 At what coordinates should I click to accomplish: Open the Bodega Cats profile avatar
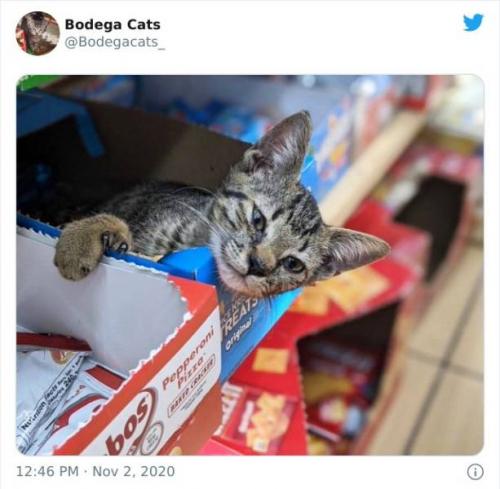[x=37, y=33]
